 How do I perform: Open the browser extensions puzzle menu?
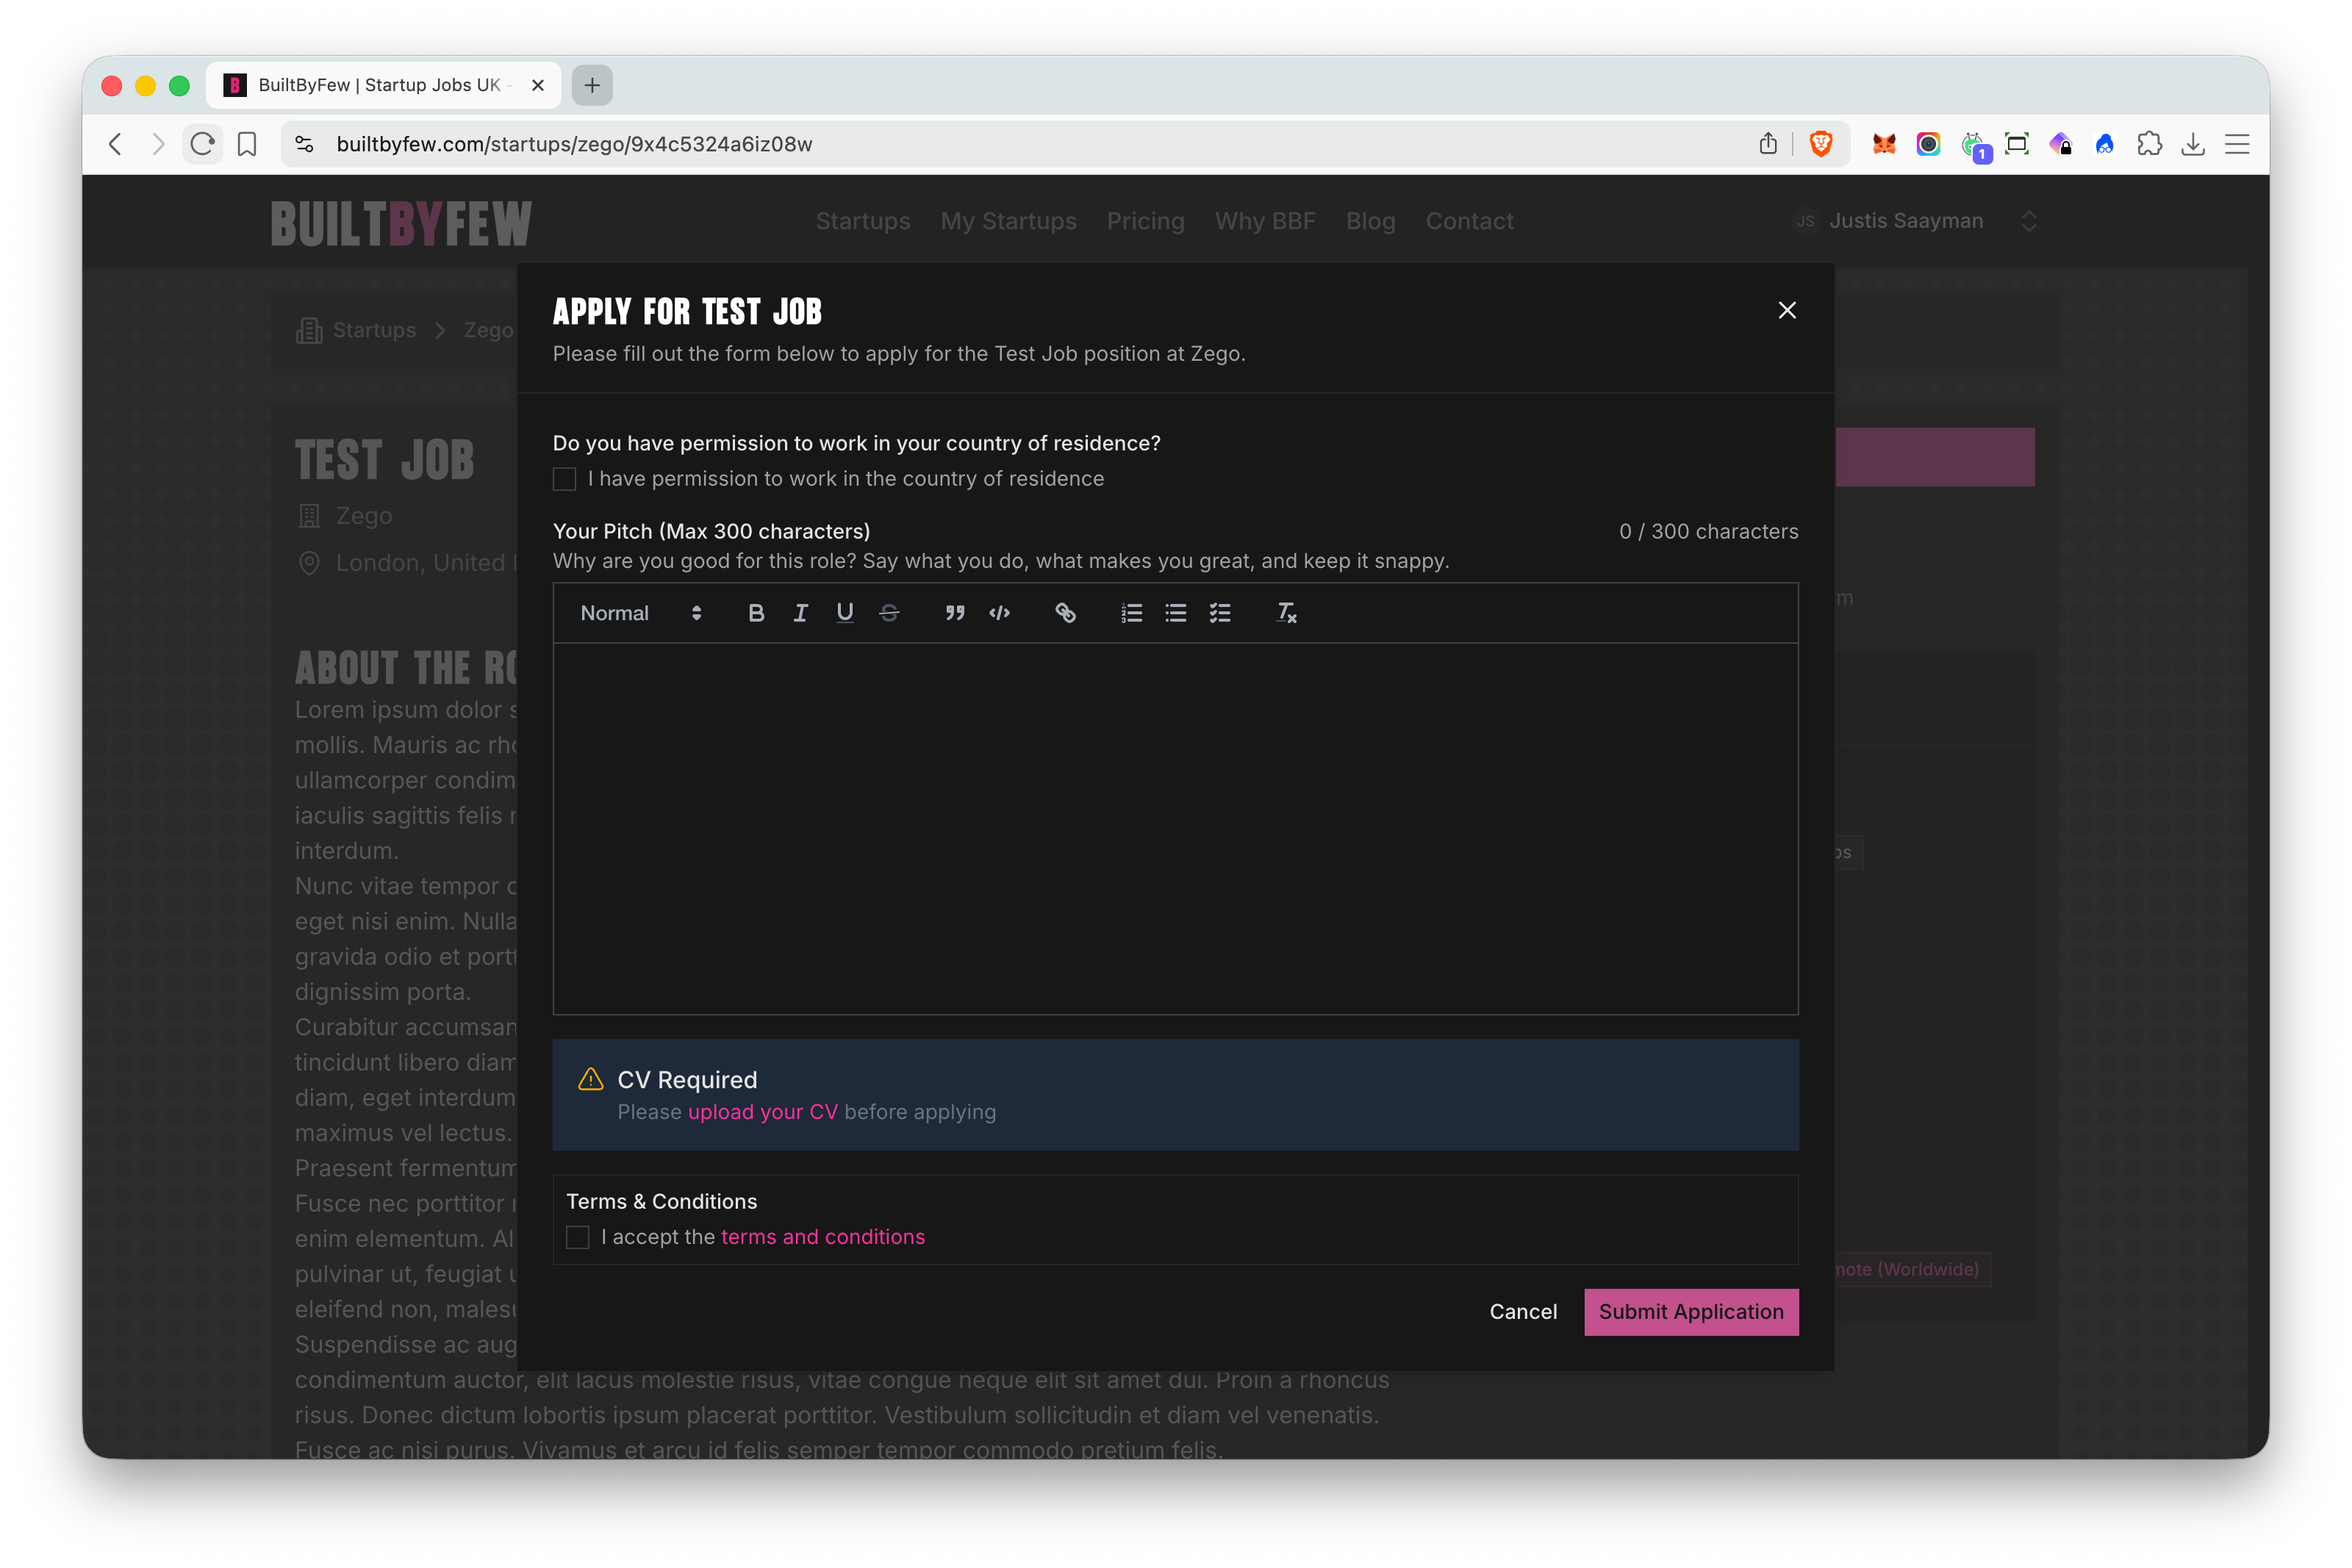click(x=2150, y=144)
